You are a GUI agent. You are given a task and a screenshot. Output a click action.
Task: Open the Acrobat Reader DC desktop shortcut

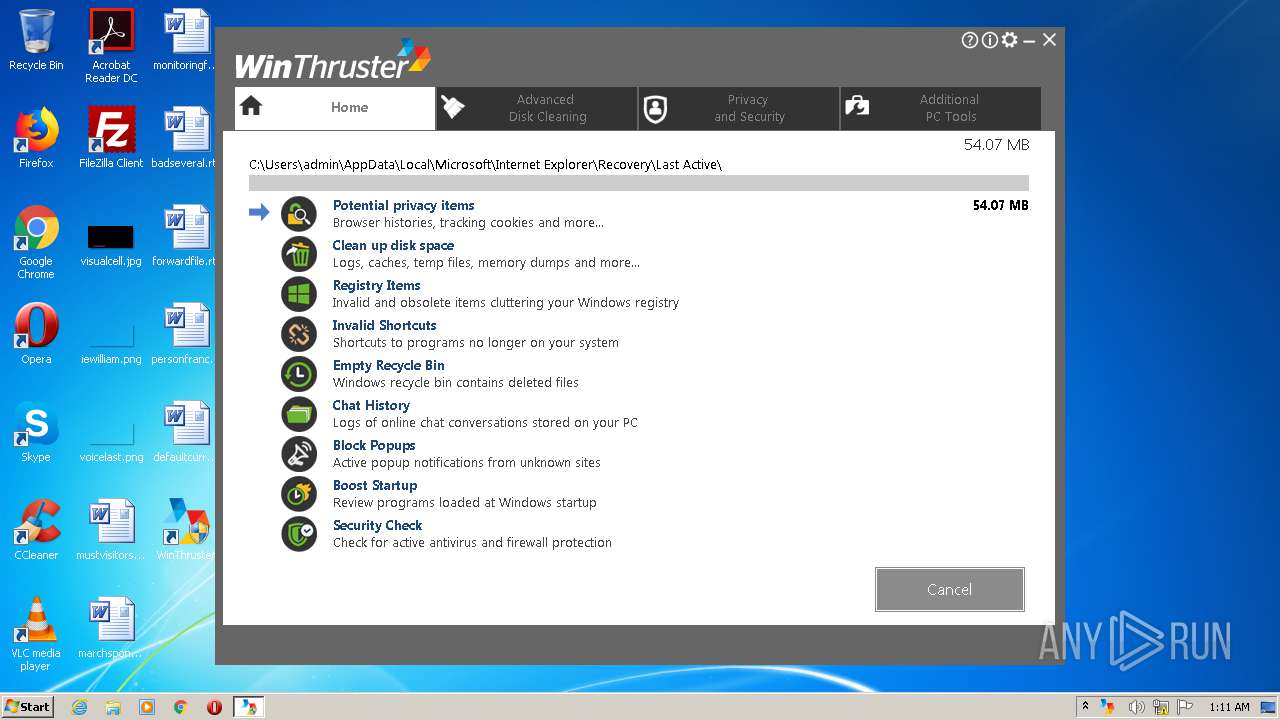click(x=111, y=46)
